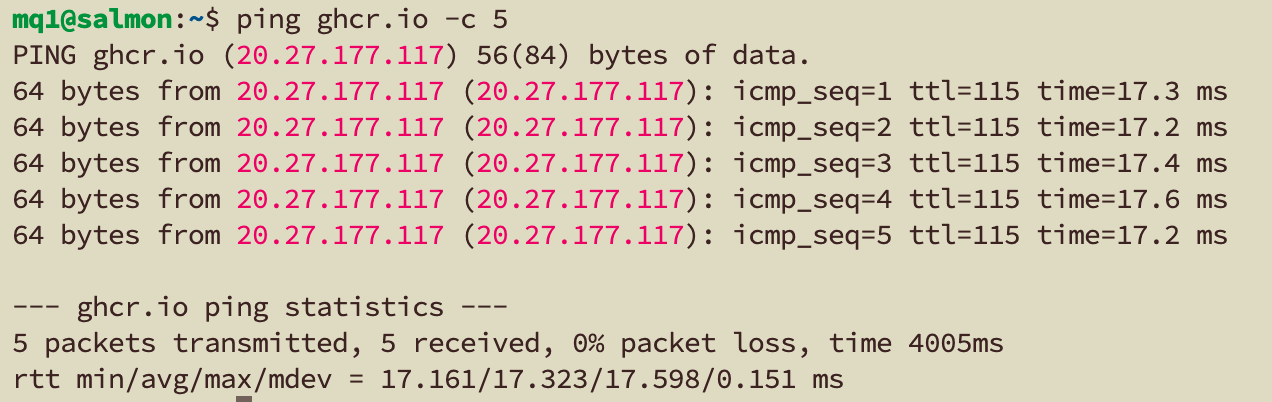Click the pink IP after 'from' on icmp_seq=5 line
1272x402 pixels.
[x=340, y=235]
